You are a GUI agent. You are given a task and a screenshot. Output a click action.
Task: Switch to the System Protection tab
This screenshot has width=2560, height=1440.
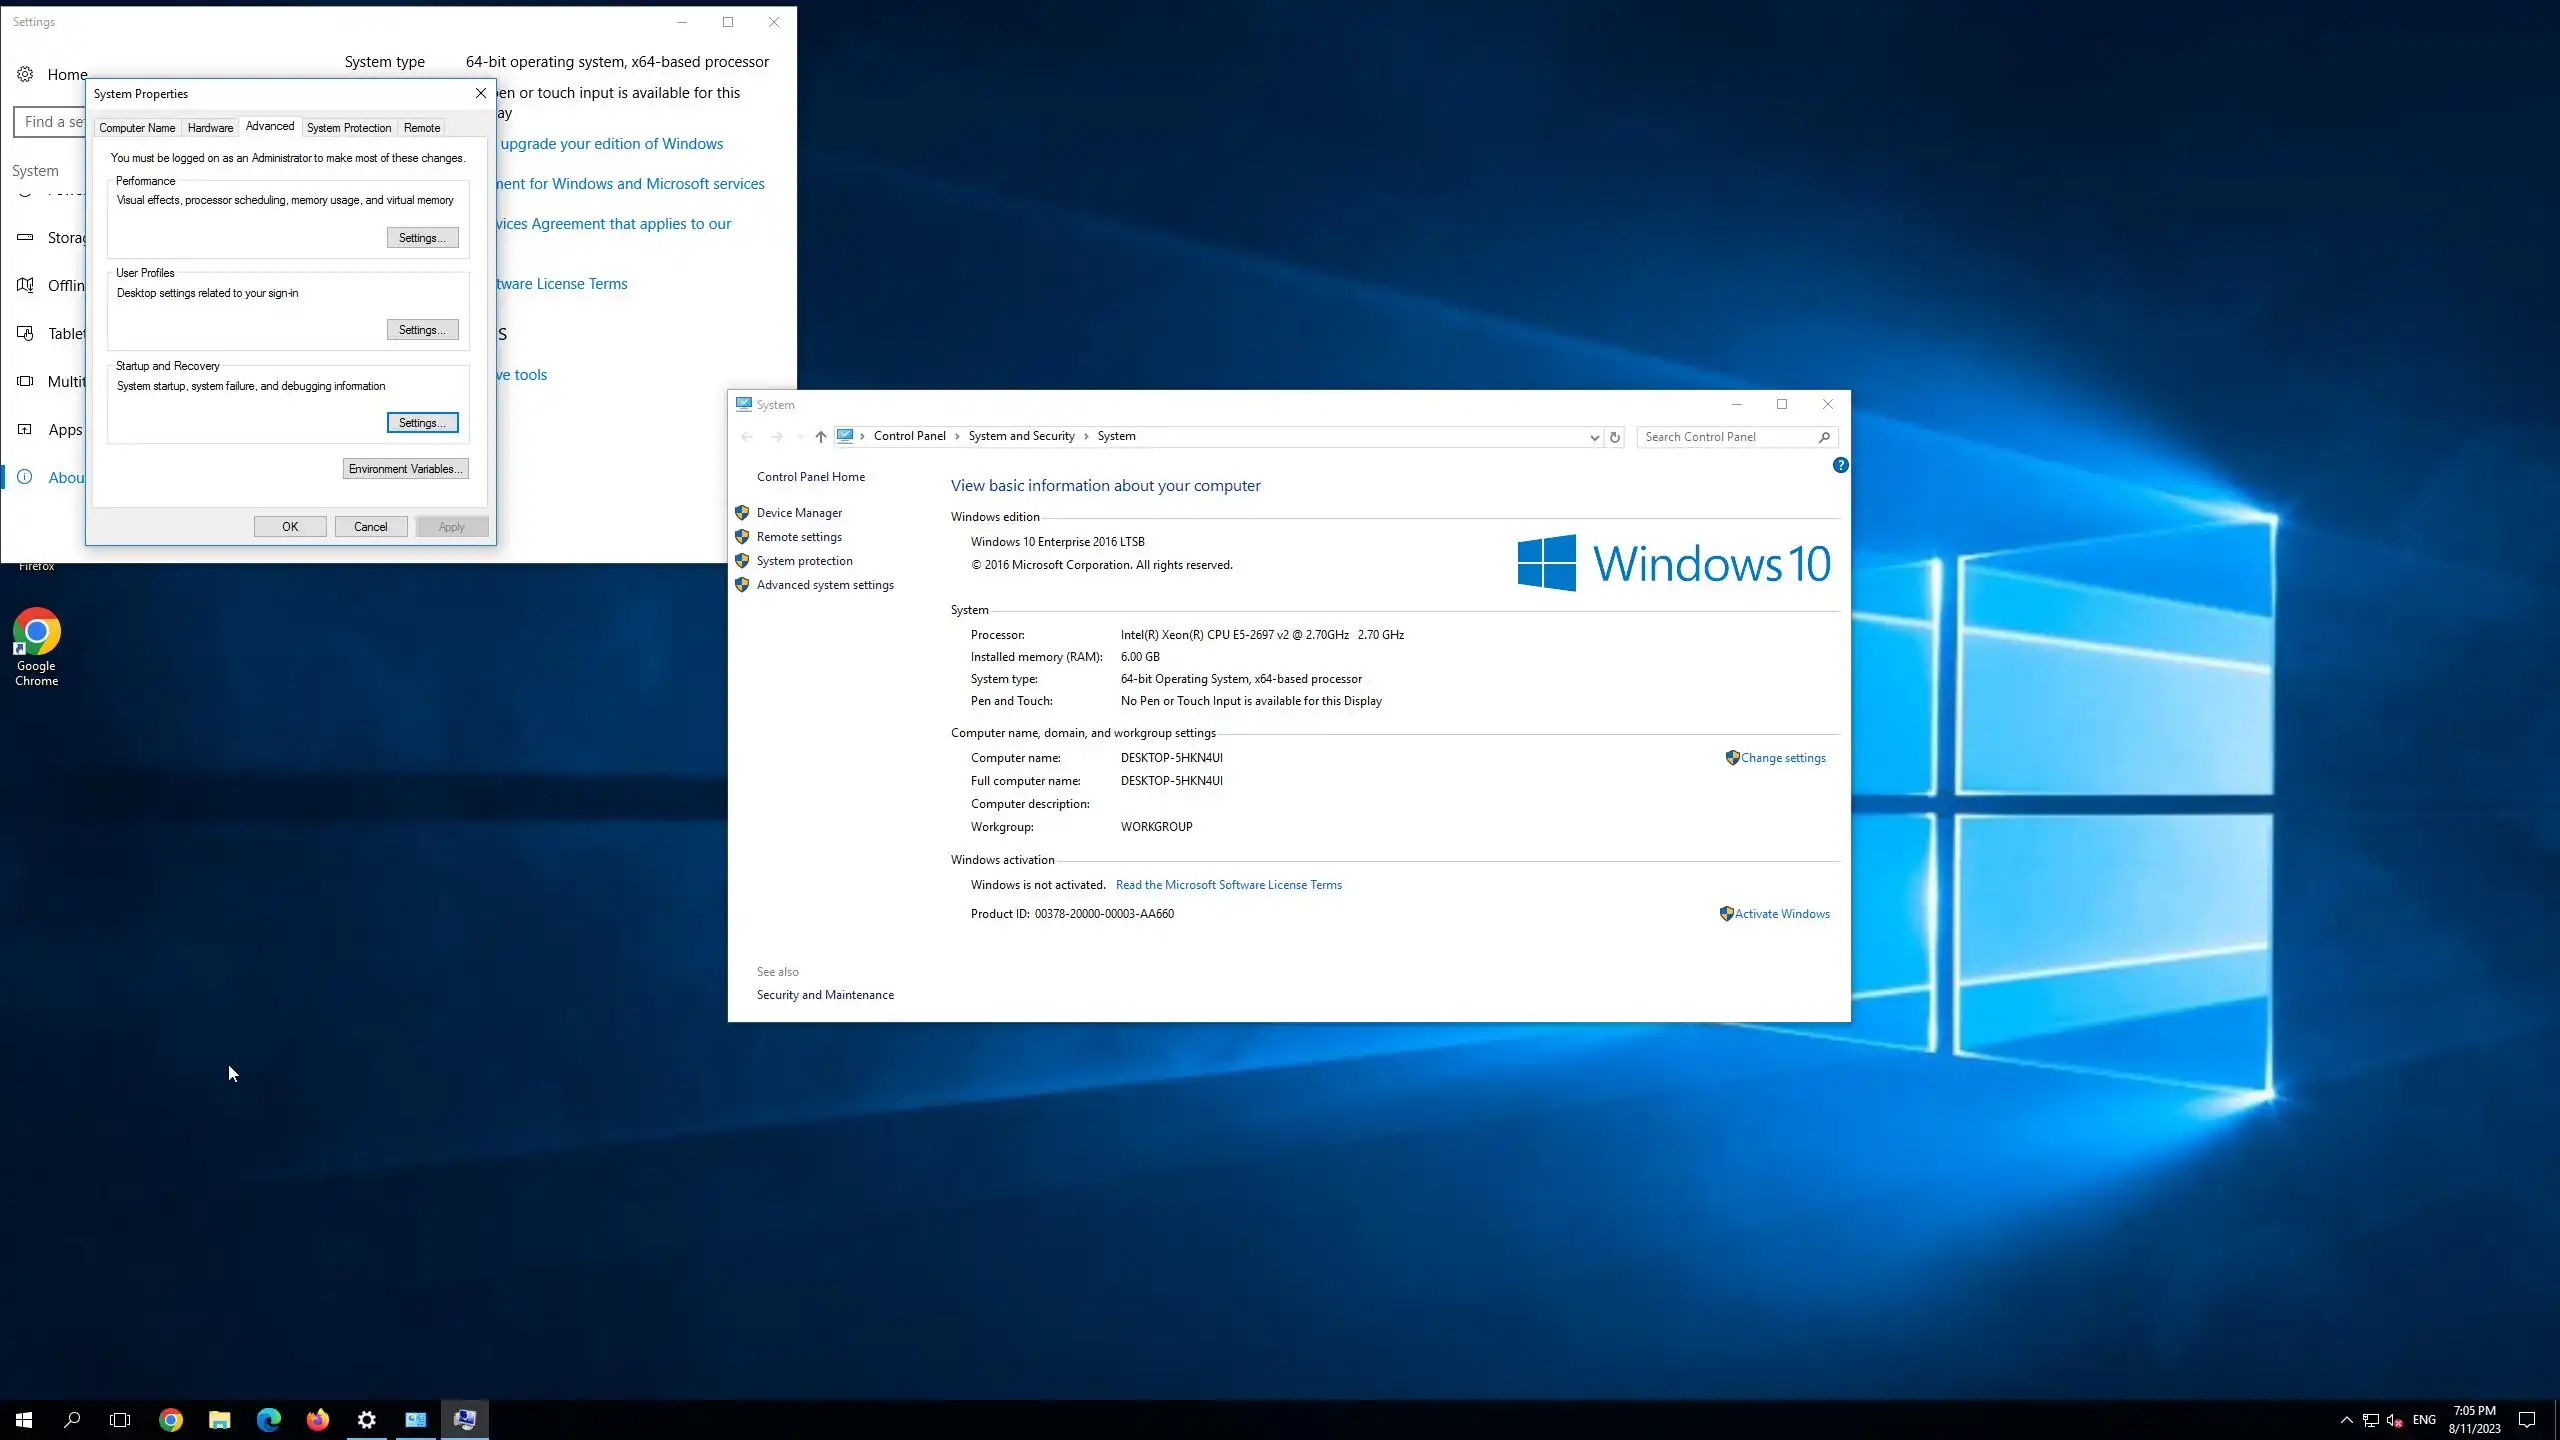tap(348, 128)
